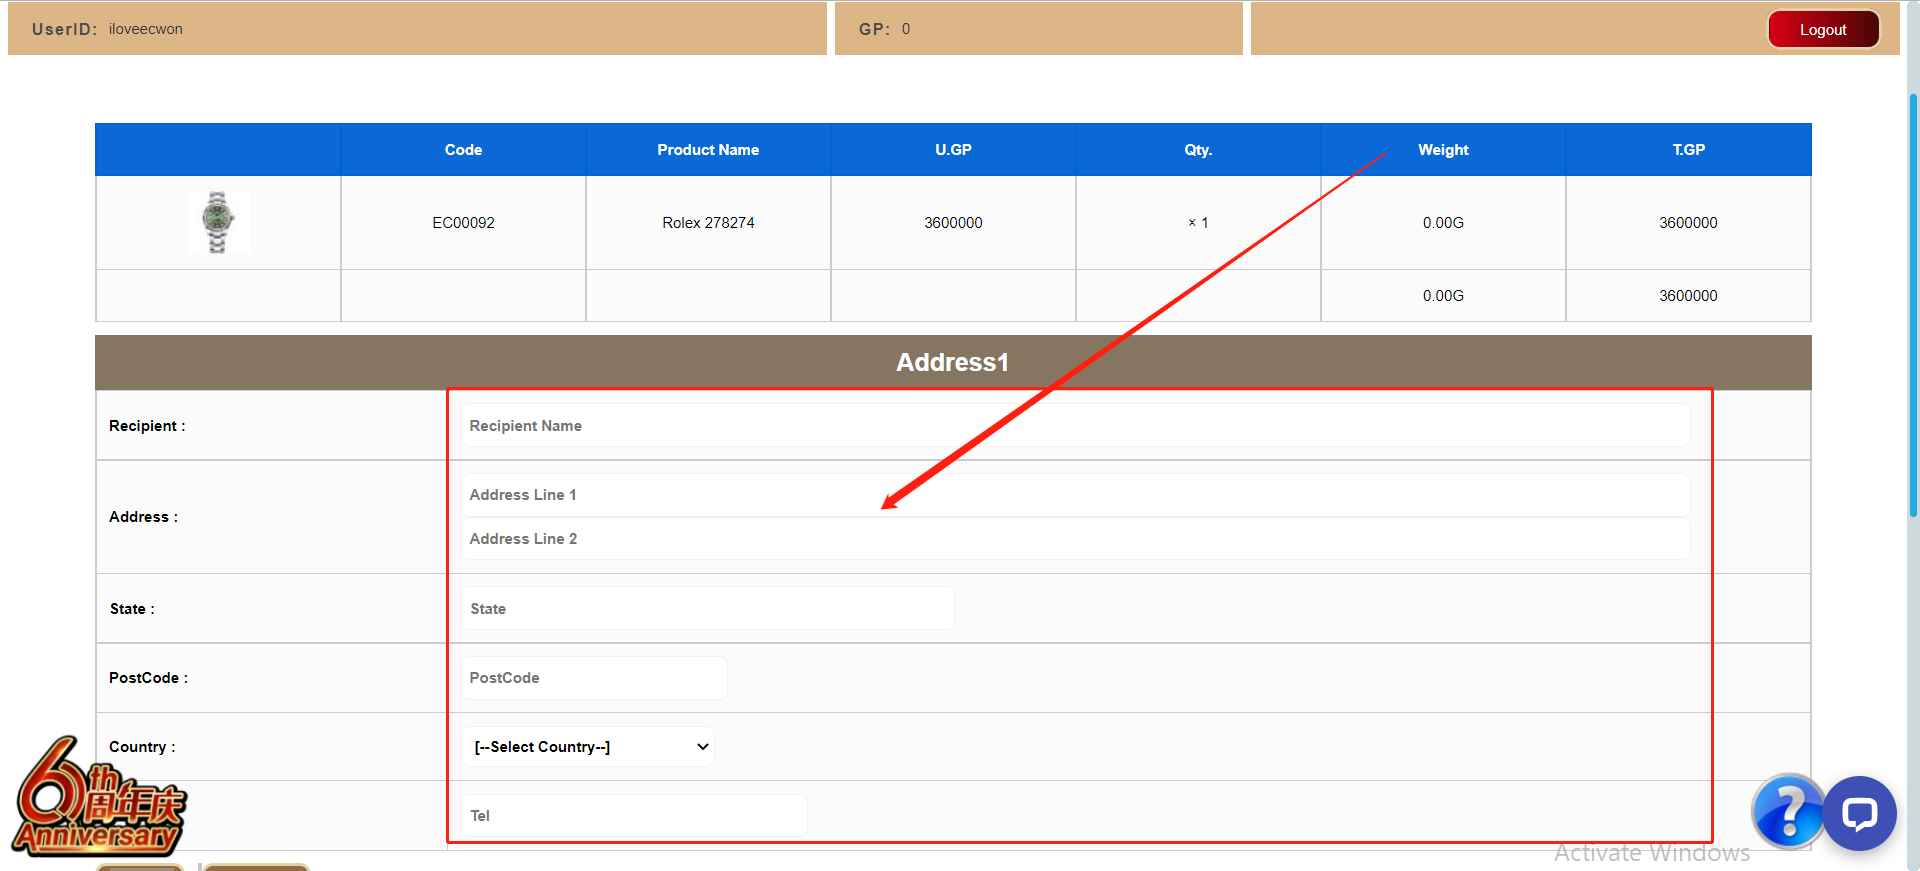Focus the State input field

click(707, 609)
